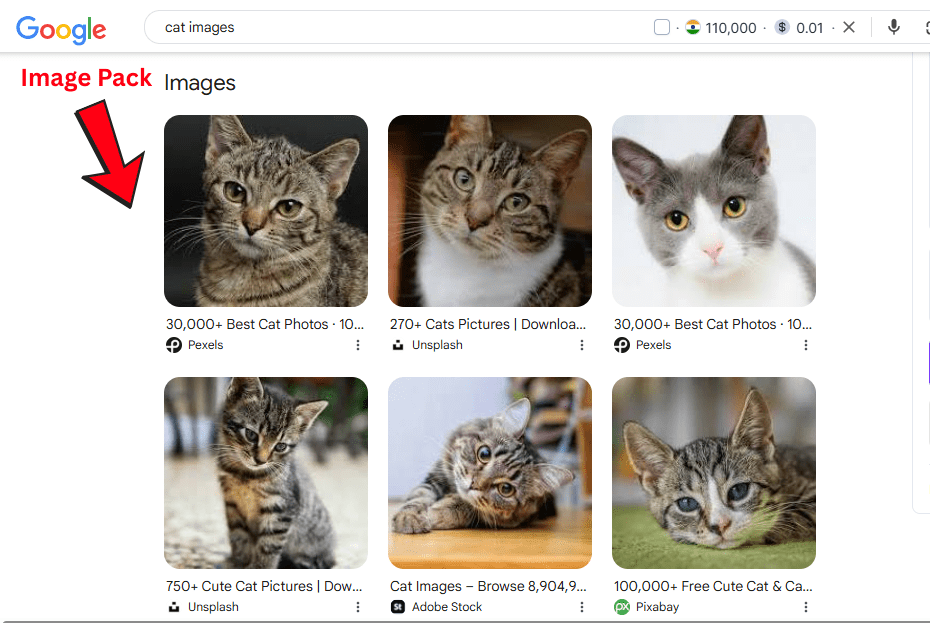Open three-dot menu for the 750+ Cute Cat Pictures result
930x623 pixels.
click(x=358, y=607)
